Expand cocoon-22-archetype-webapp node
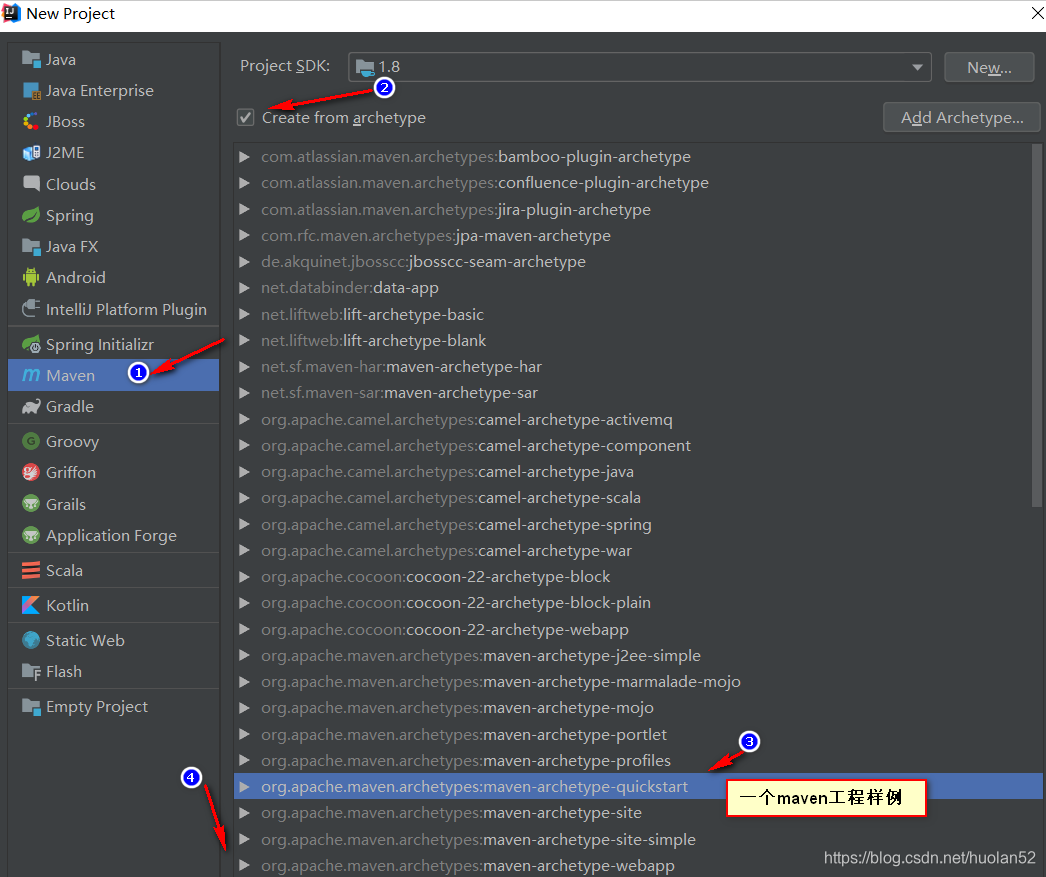Image resolution: width=1046 pixels, height=877 pixels. [x=245, y=630]
